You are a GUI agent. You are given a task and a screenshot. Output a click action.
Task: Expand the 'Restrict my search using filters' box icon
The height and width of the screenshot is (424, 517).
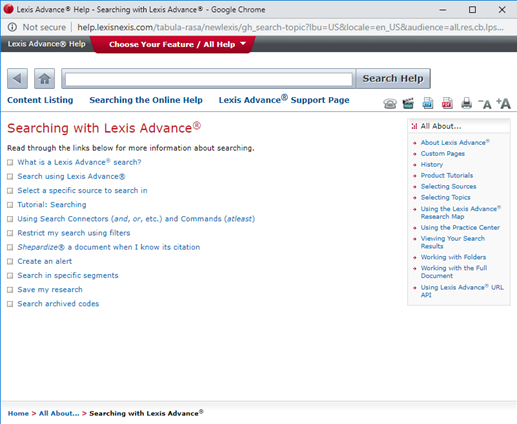[10, 233]
